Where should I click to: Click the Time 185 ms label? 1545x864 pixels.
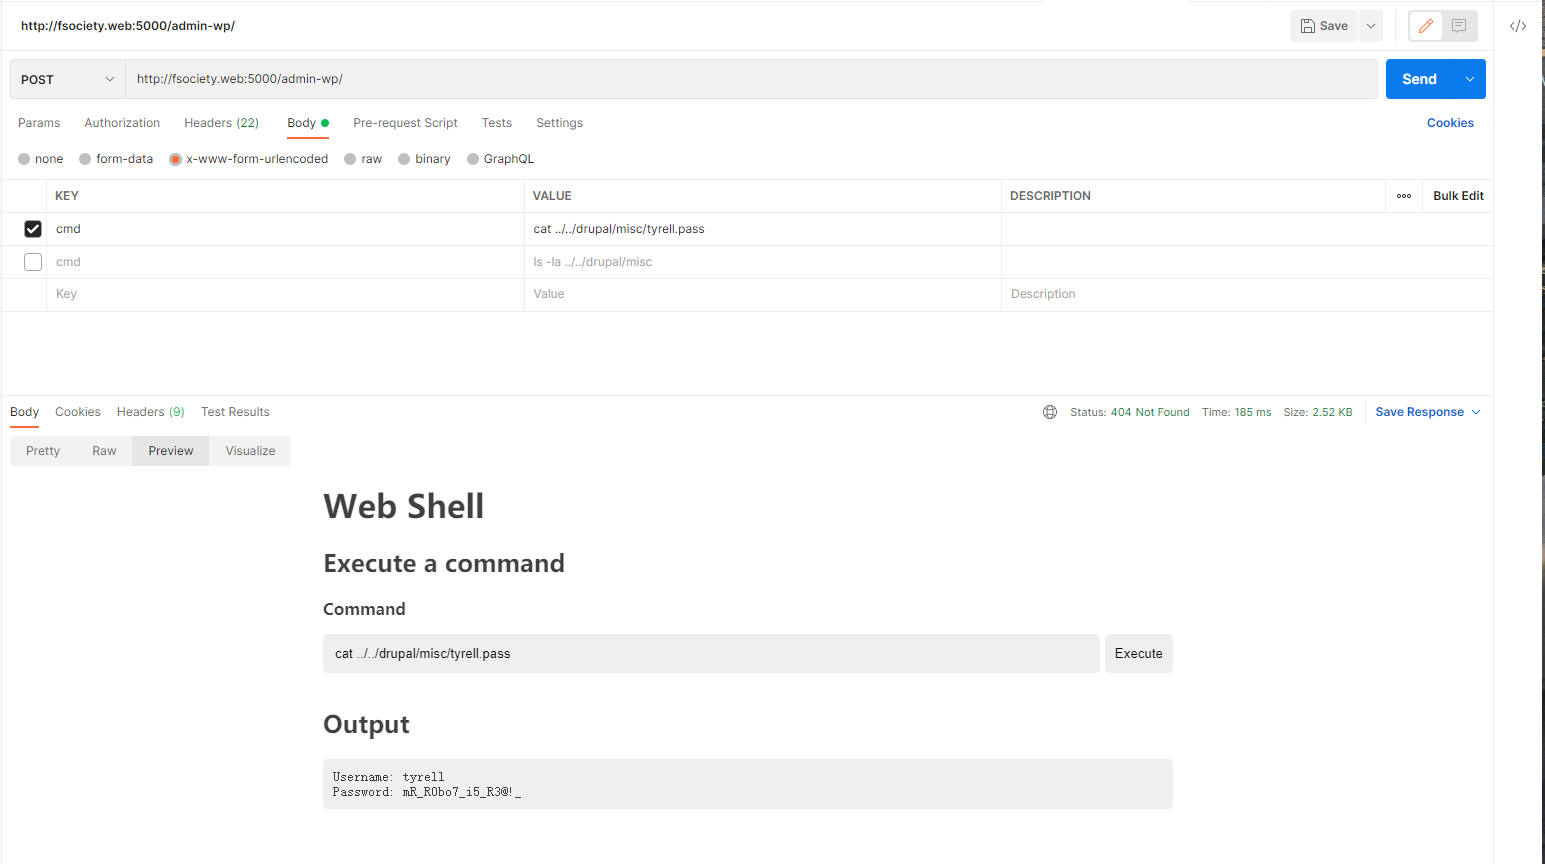click(1237, 412)
